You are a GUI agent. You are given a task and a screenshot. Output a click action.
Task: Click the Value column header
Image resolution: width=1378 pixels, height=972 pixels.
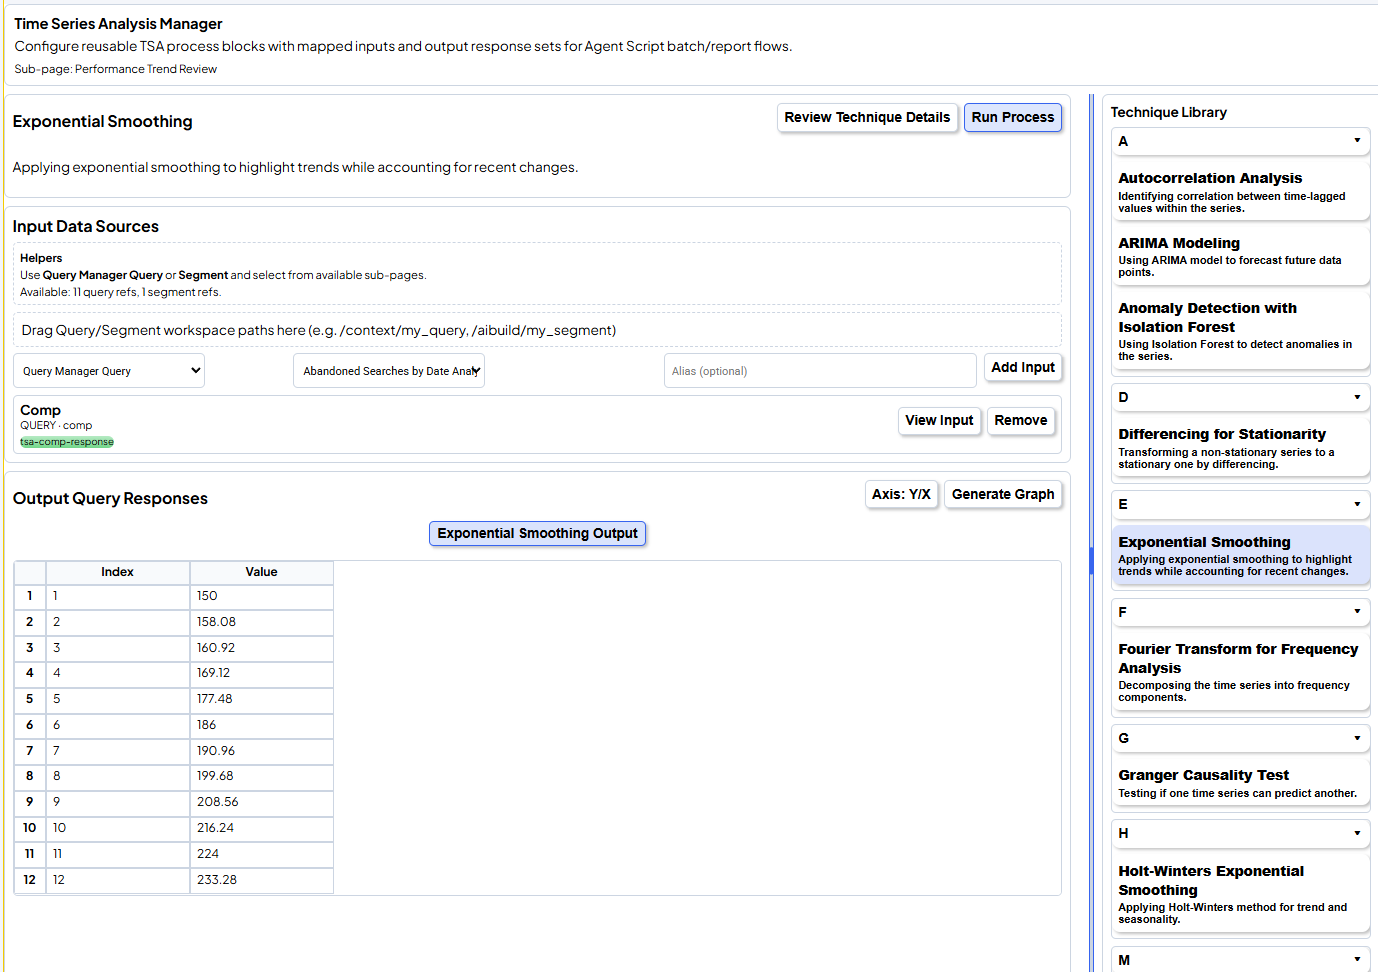click(261, 572)
